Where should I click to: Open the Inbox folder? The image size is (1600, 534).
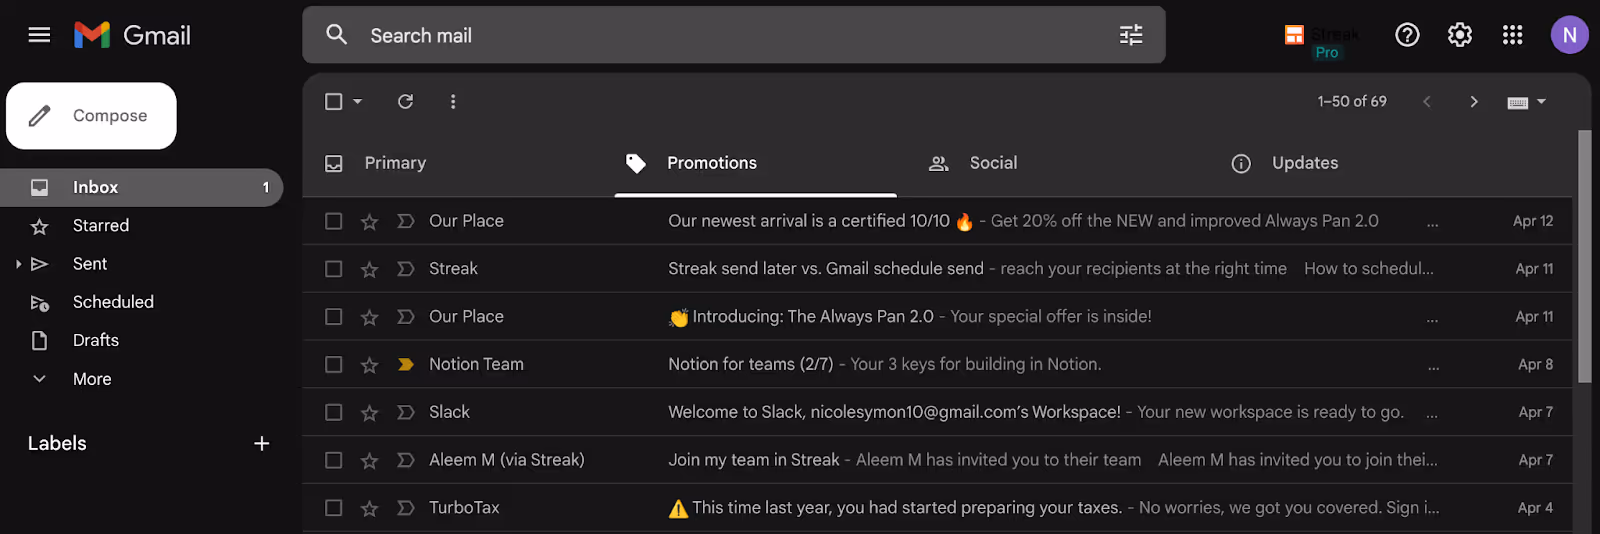[x=141, y=187]
